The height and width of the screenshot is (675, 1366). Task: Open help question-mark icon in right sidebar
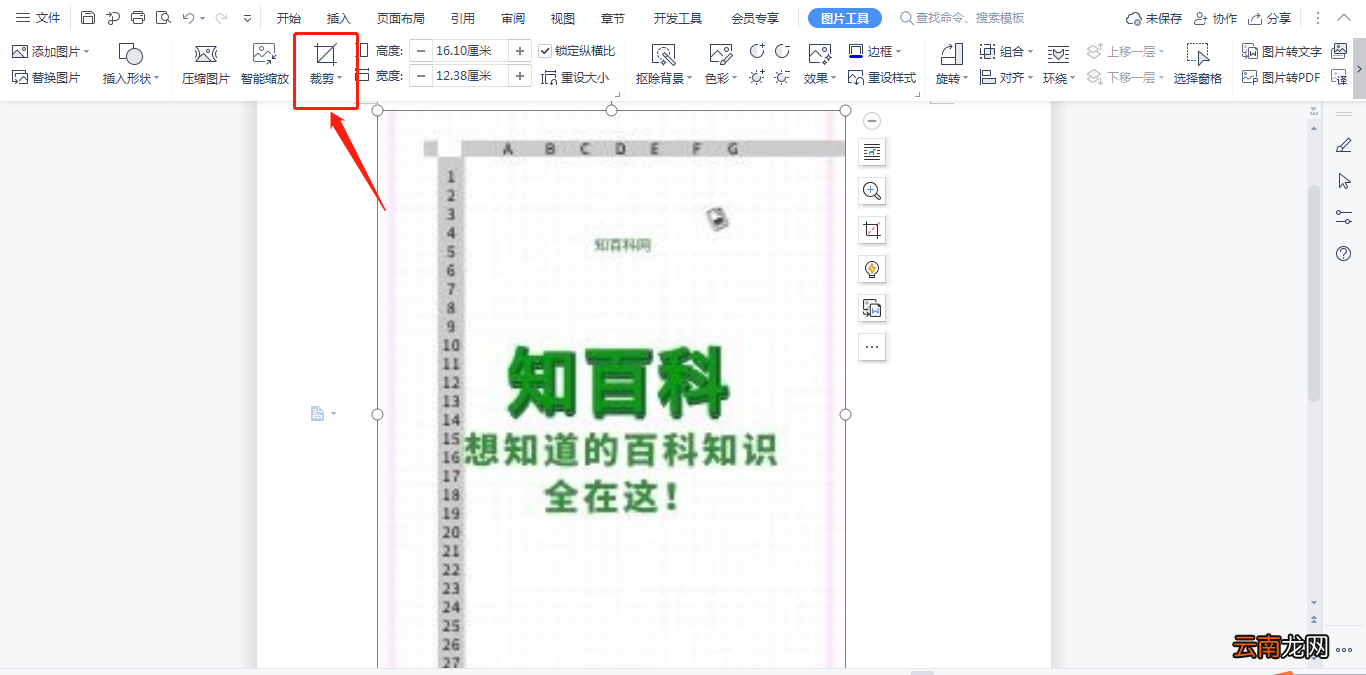1344,254
